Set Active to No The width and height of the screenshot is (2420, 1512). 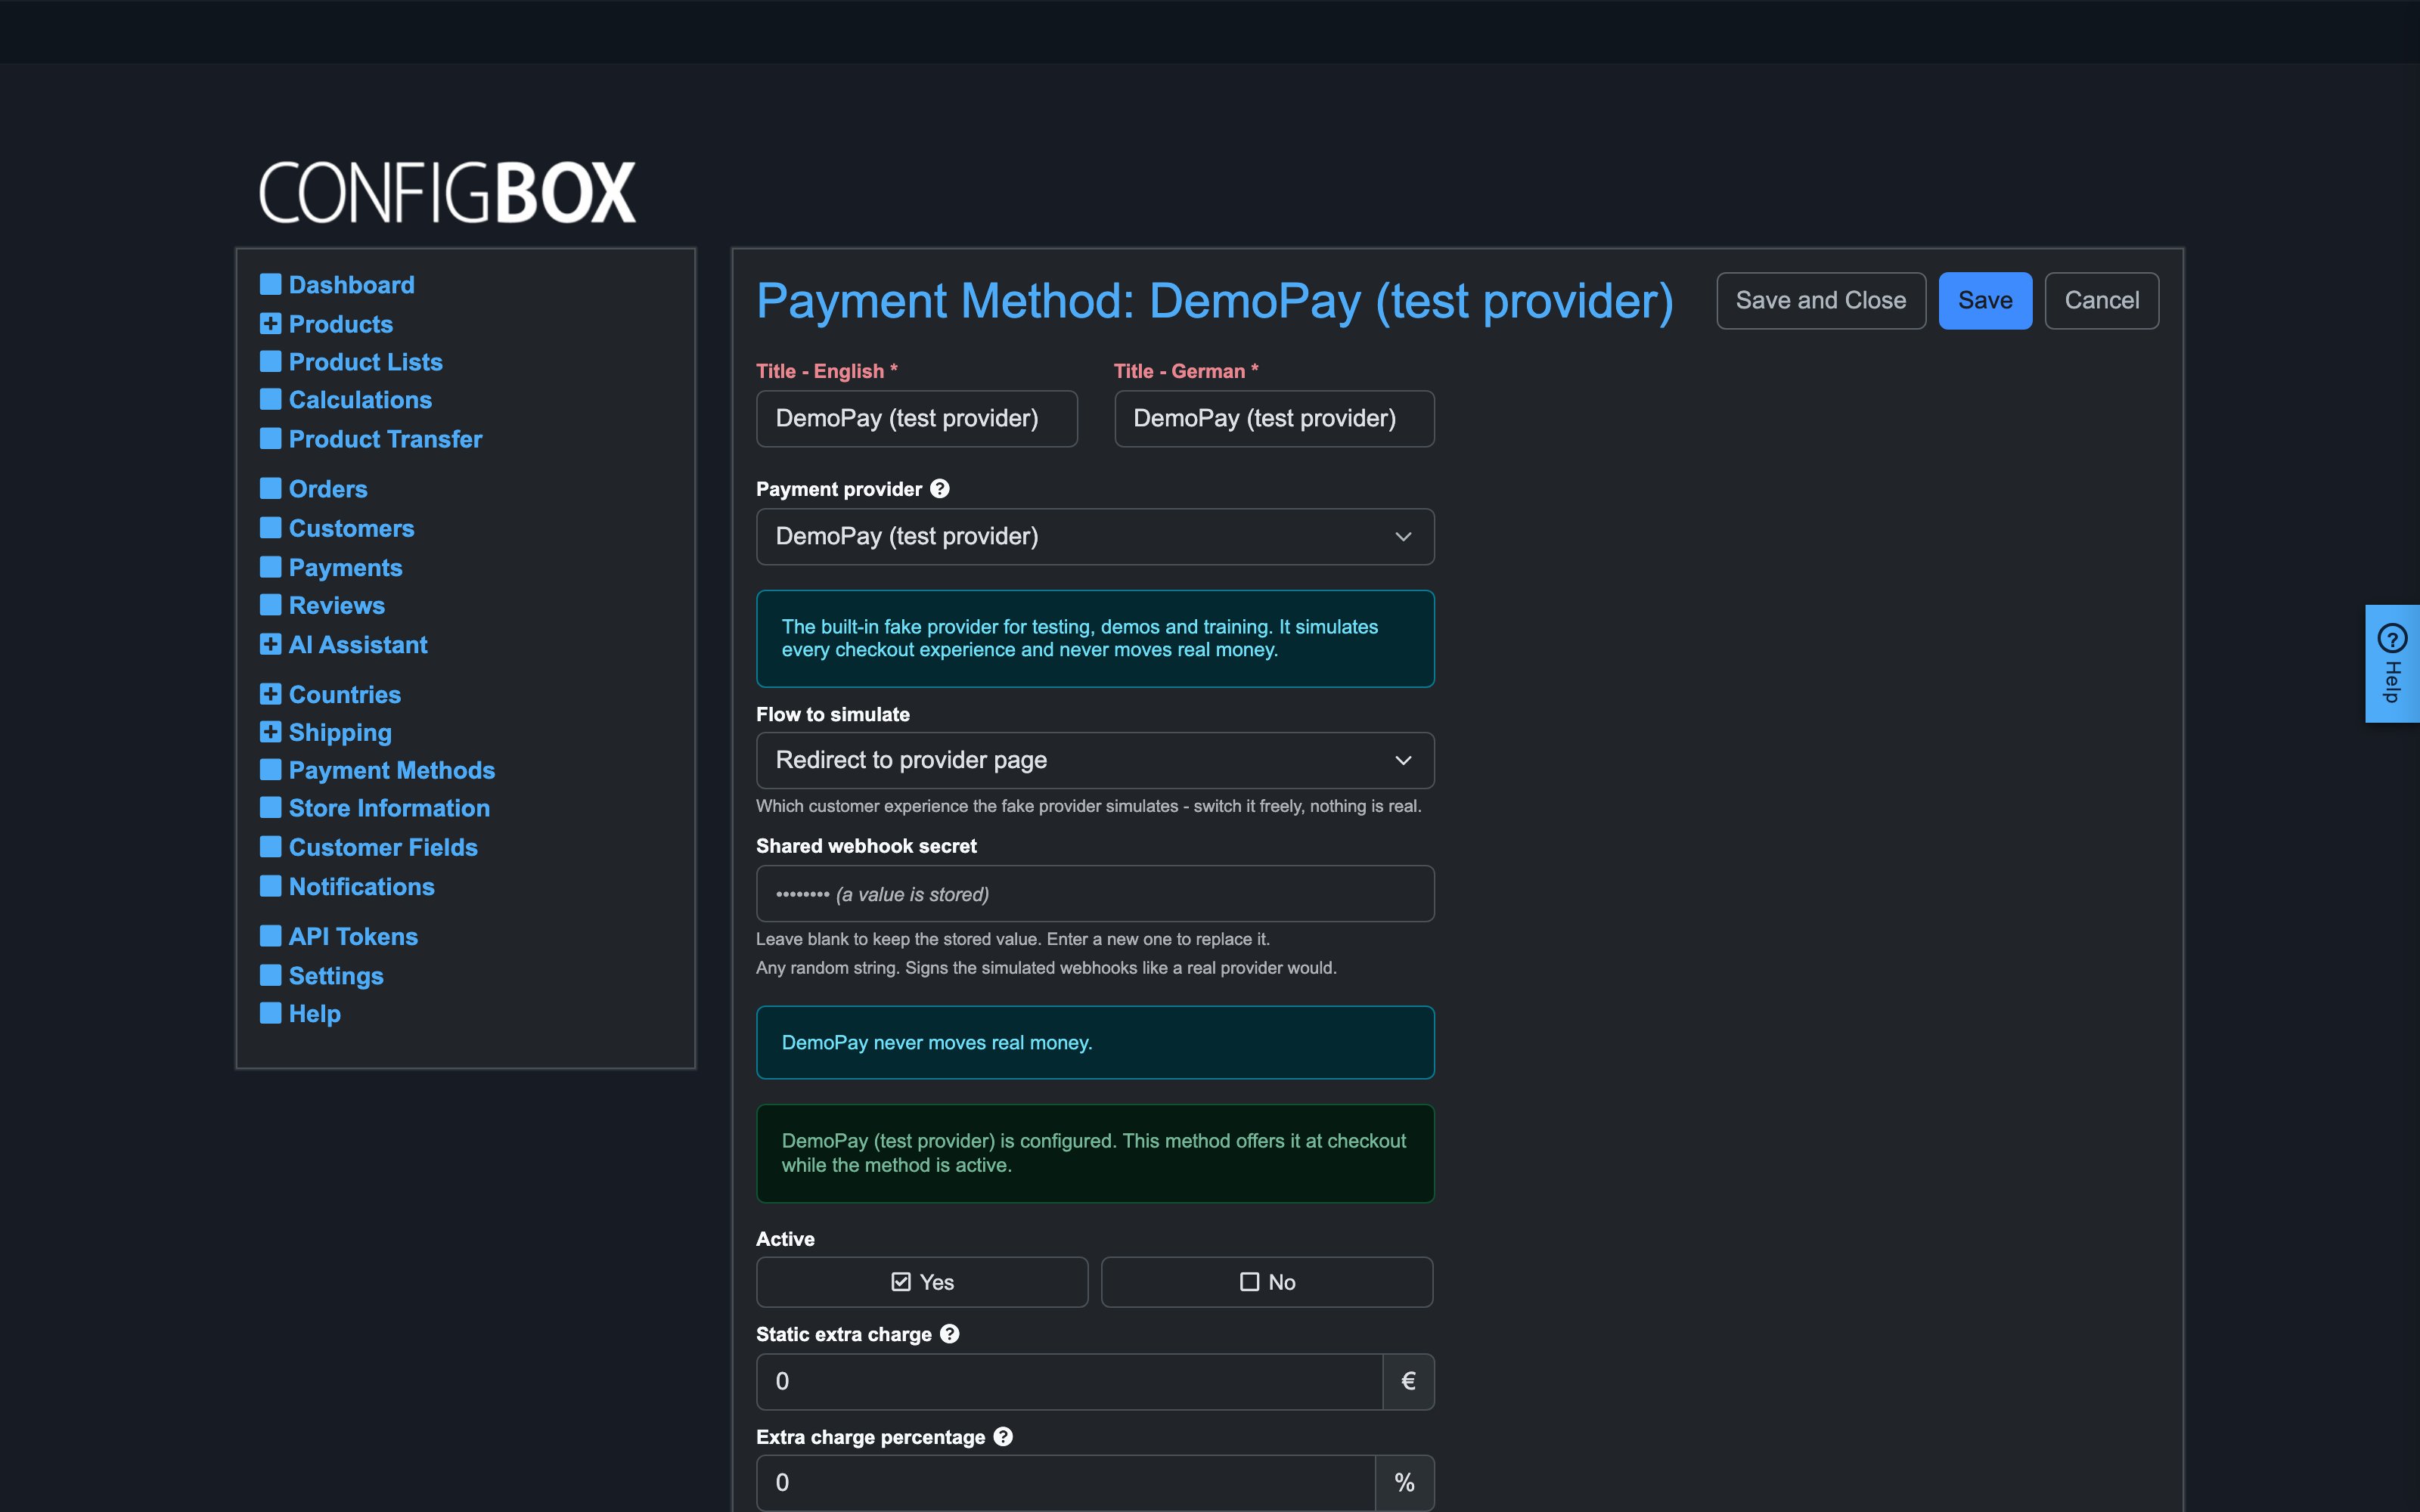[1267, 1282]
